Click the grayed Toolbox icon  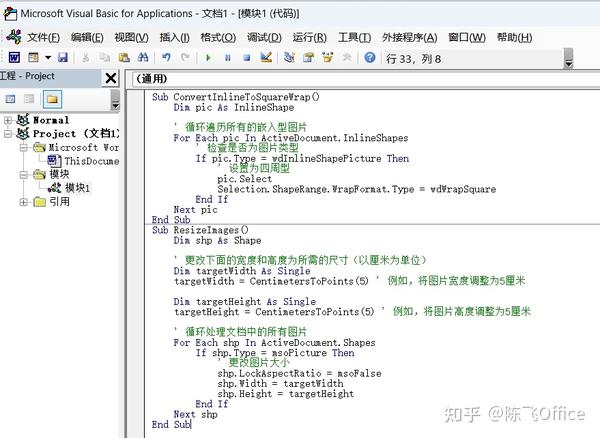(347, 58)
